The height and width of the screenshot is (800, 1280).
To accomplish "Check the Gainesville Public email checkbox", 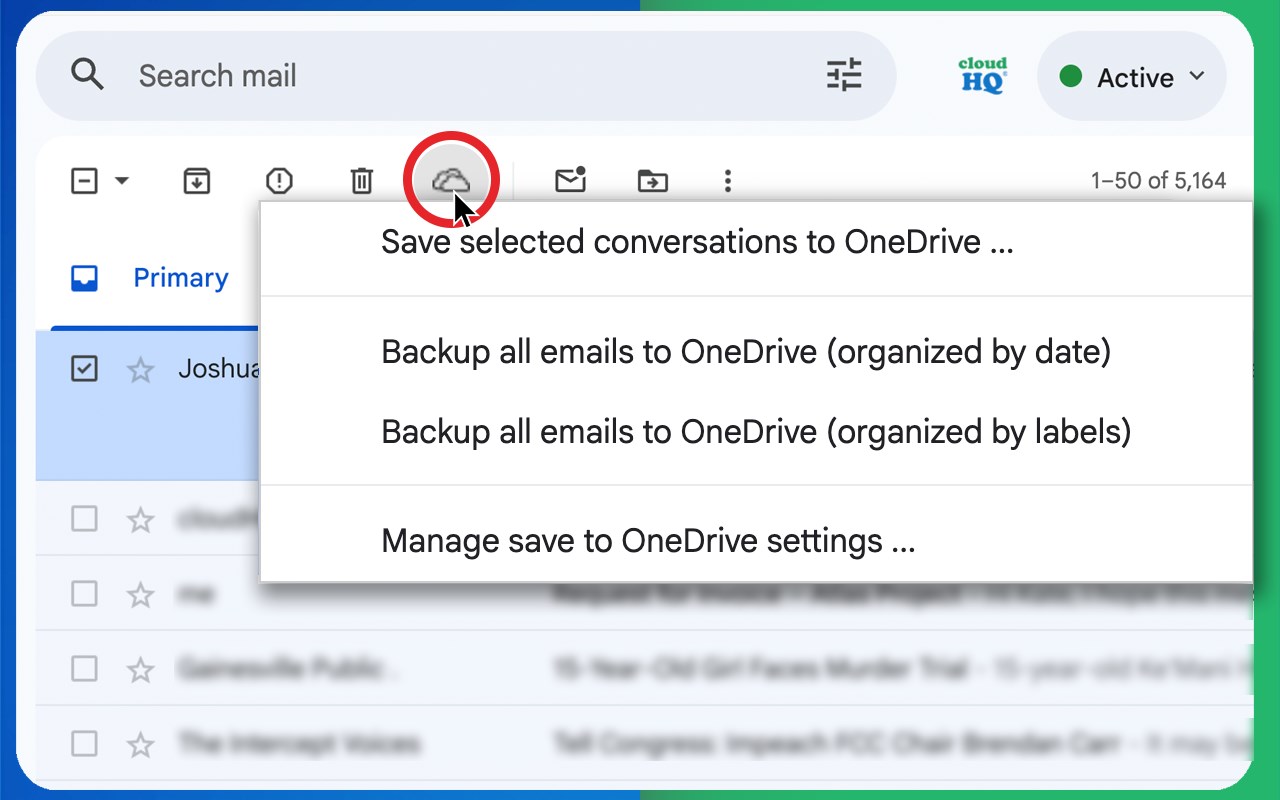I will 85,668.
